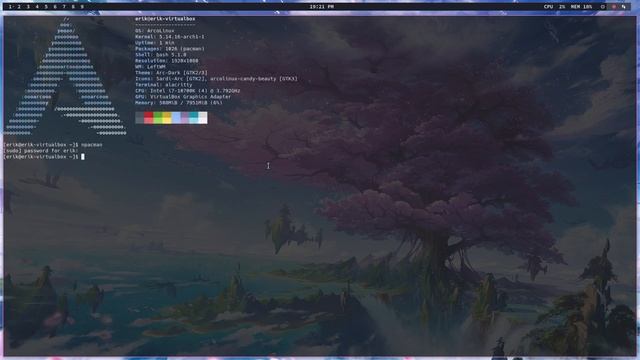Click the red tray icon
The height and width of the screenshot is (360, 640).
coord(614,7)
